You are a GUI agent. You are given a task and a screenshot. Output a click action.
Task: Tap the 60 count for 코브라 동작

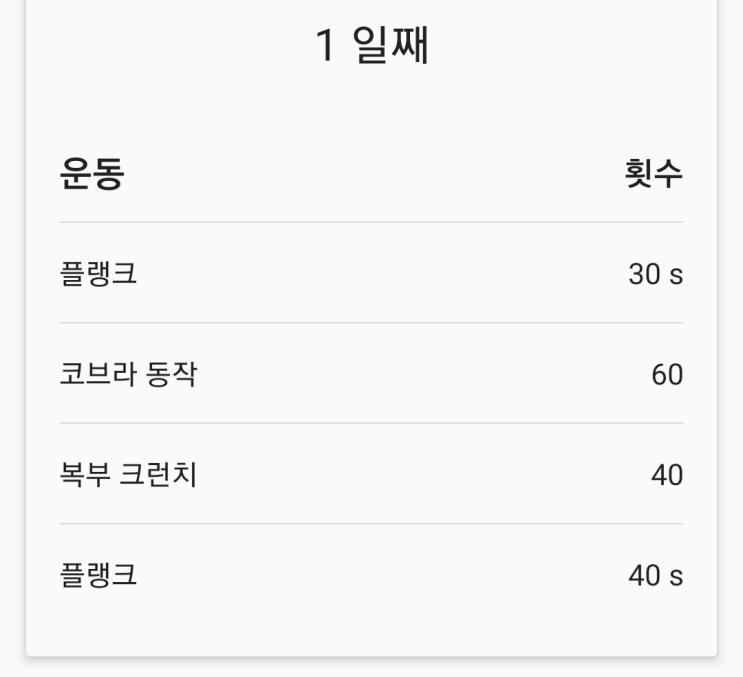coord(667,374)
